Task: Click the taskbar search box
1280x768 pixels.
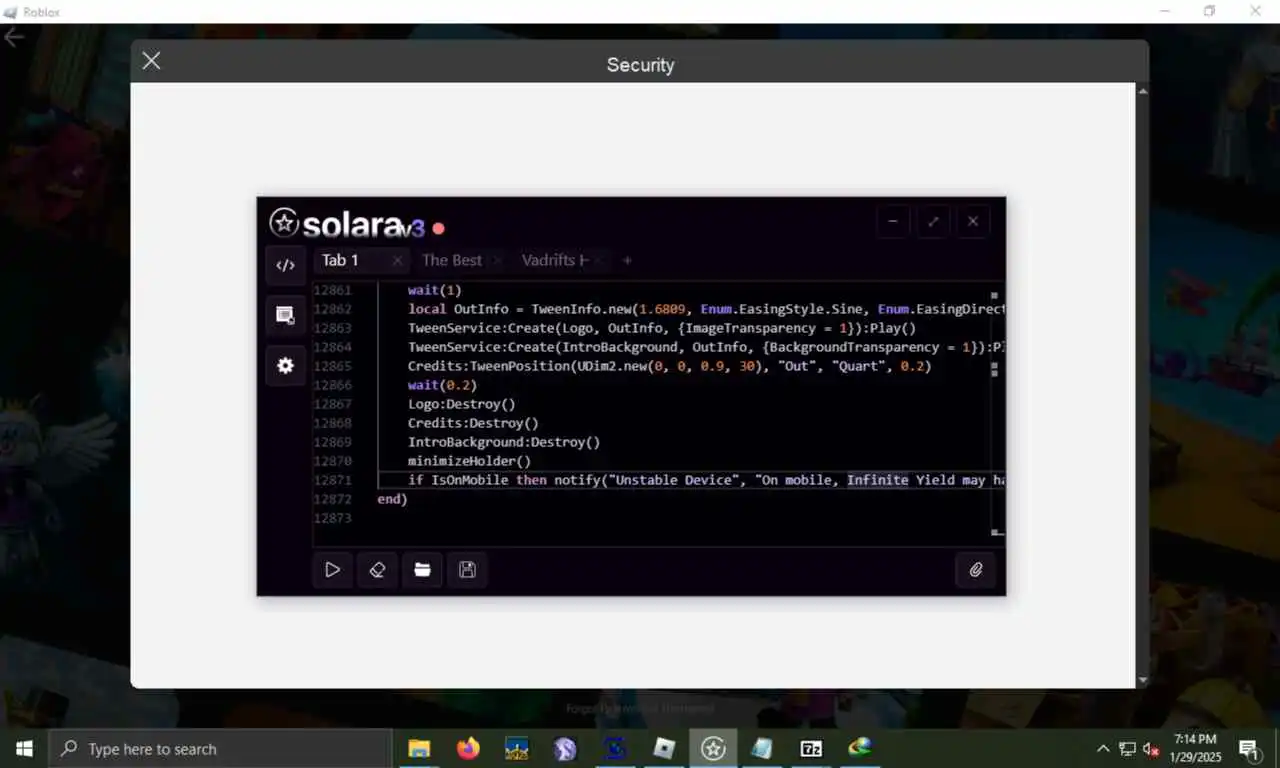Action: click(x=220, y=749)
